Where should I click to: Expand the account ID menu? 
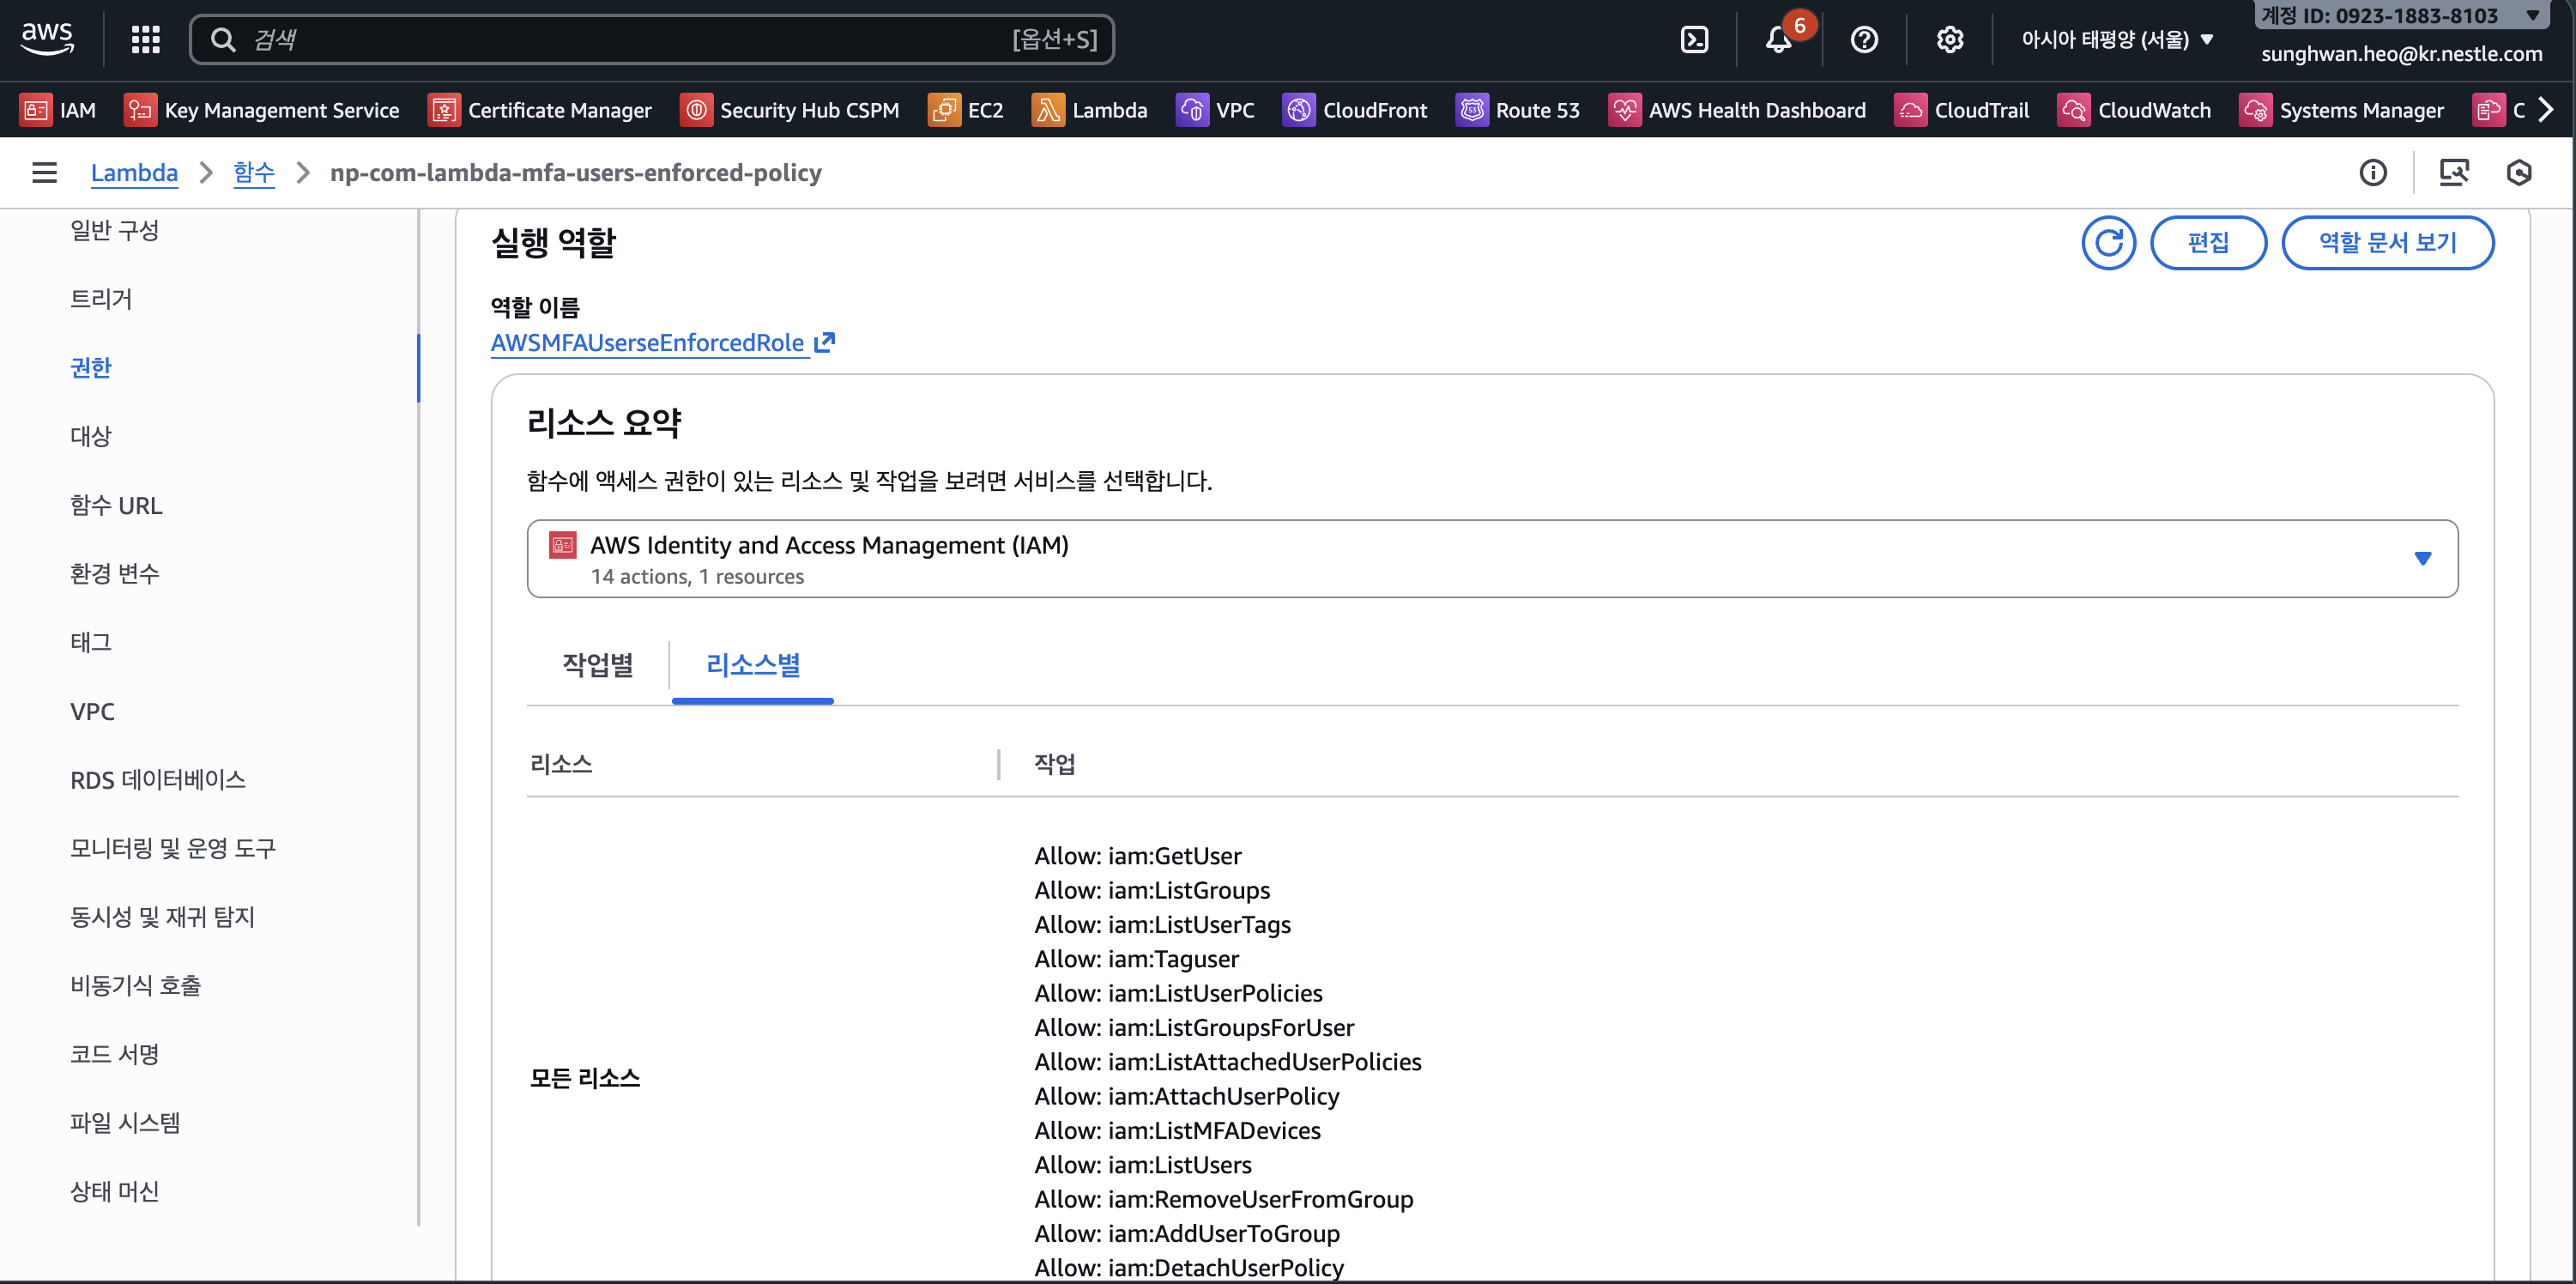[2400, 16]
